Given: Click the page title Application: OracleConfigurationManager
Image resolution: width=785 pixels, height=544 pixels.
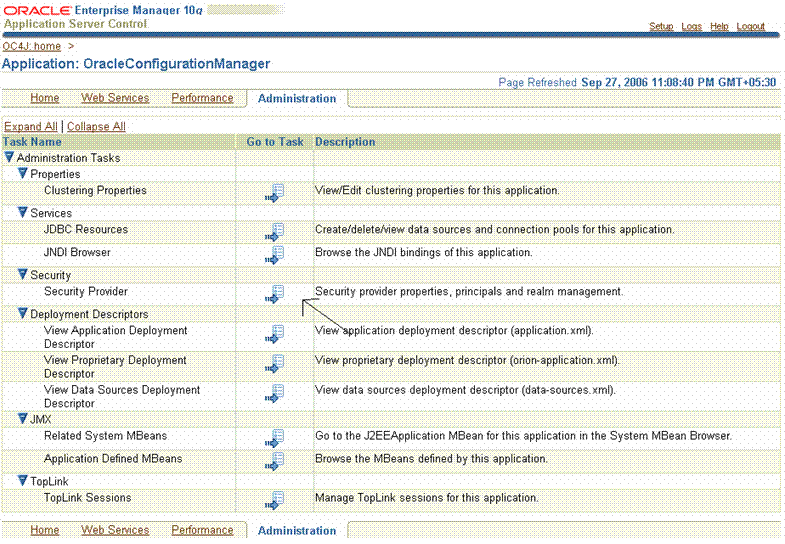Looking at the screenshot, I should coord(136,64).
